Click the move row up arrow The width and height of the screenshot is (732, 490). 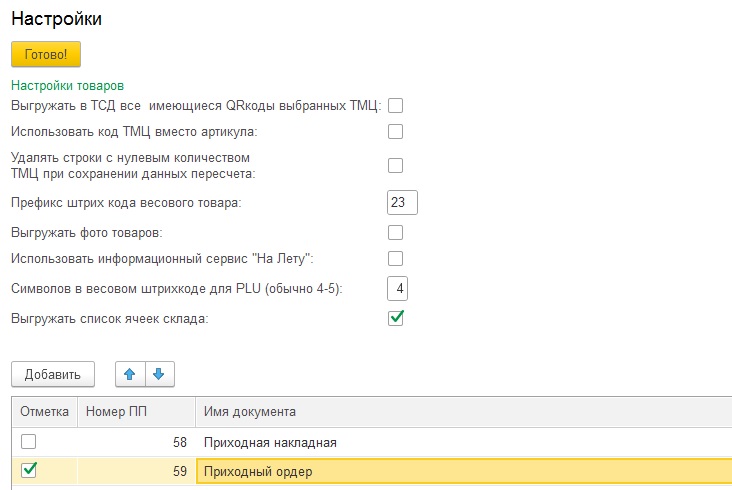(x=130, y=374)
